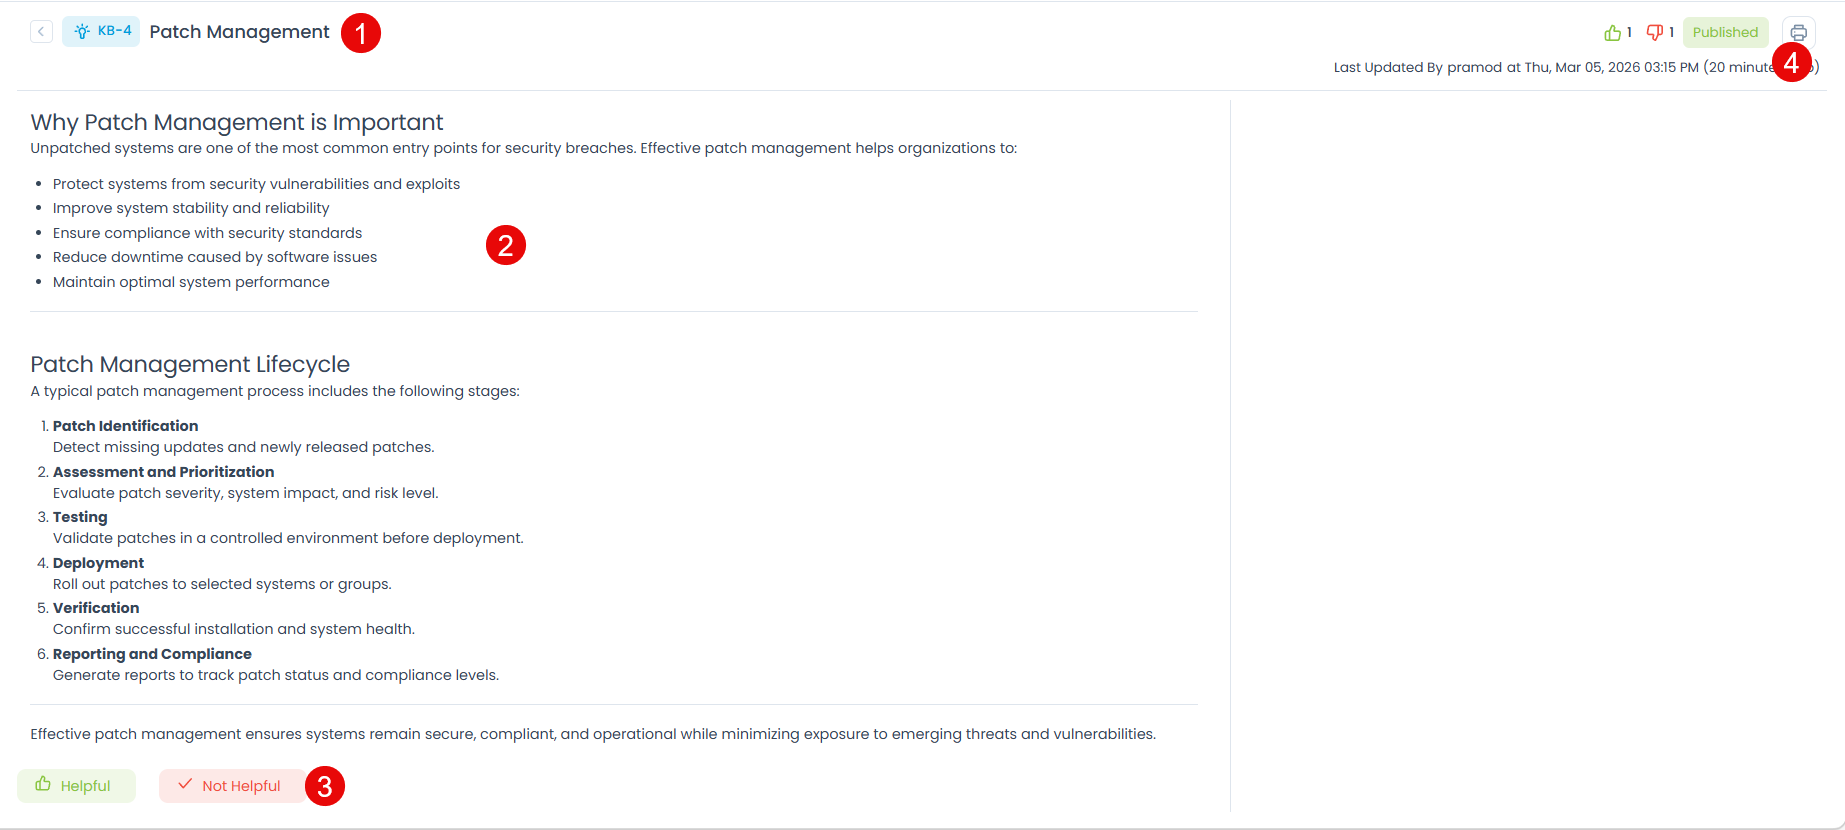This screenshot has width=1845, height=830.
Task: Mark the article as Helpful
Action: click(76, 786)
